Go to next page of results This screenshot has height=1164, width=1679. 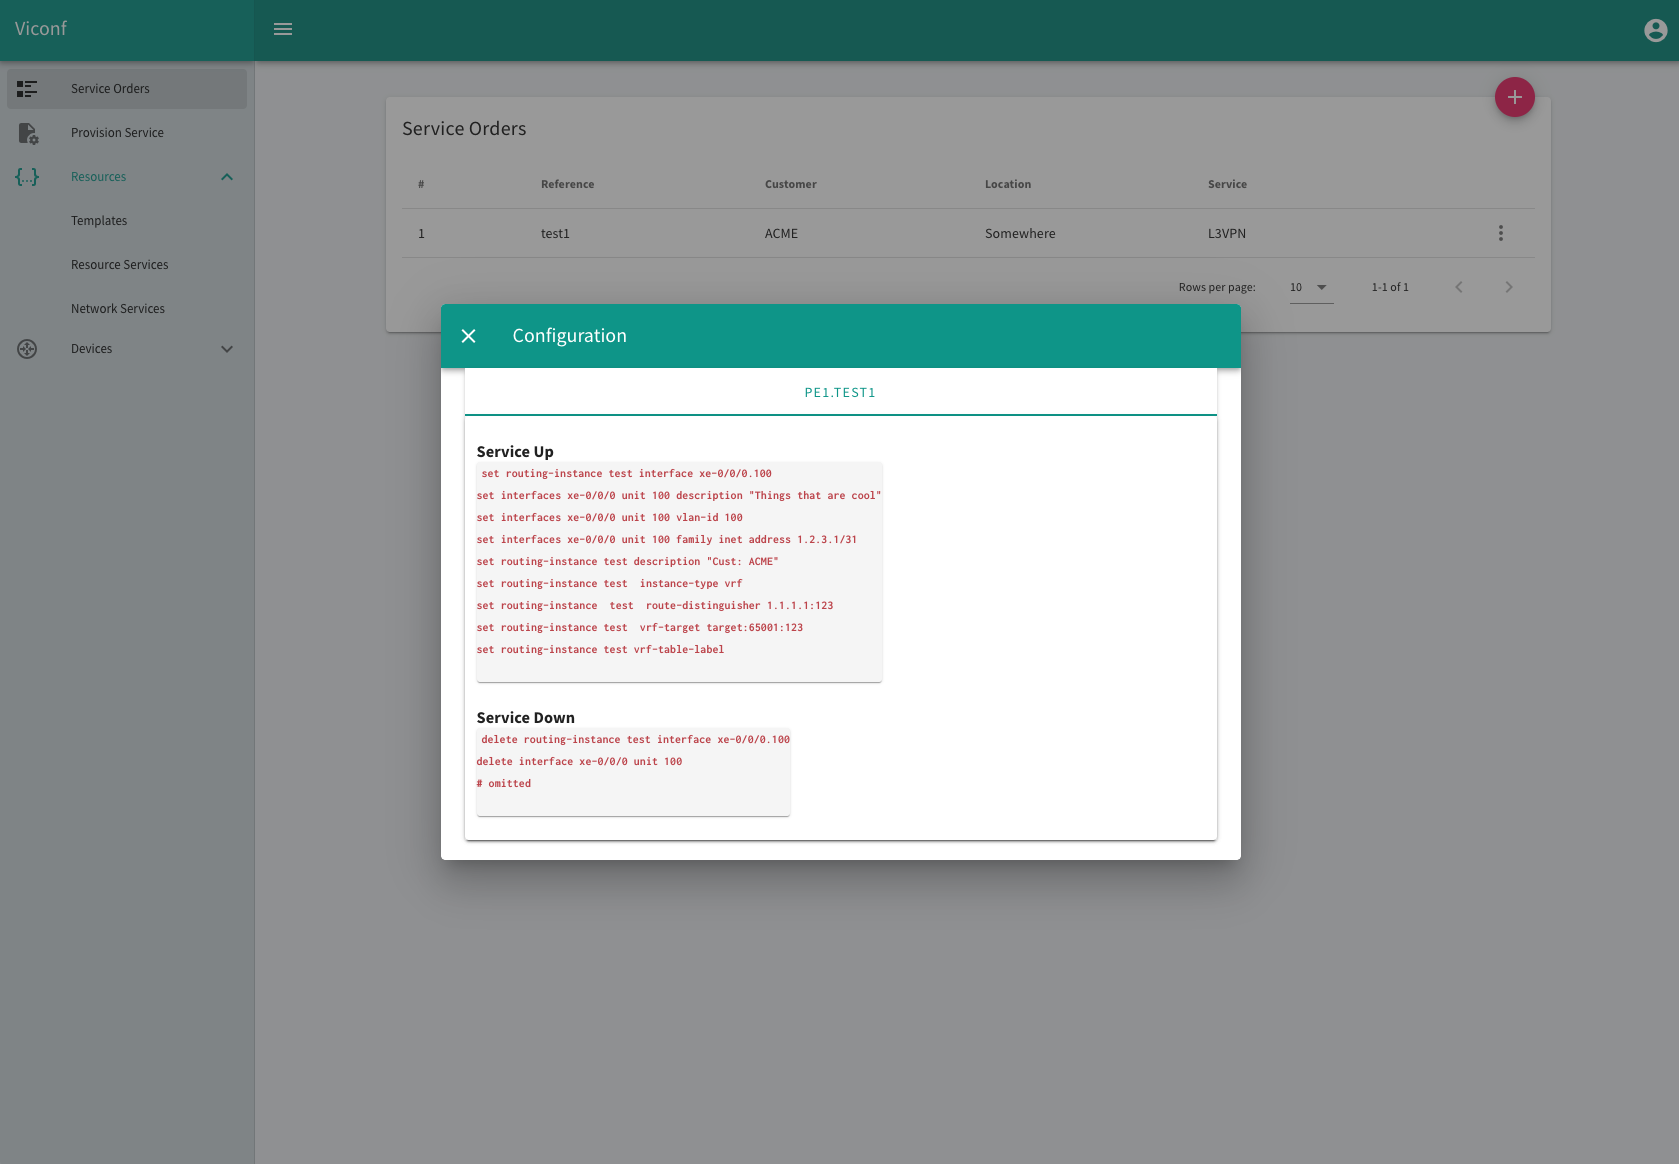point(1508,287)
